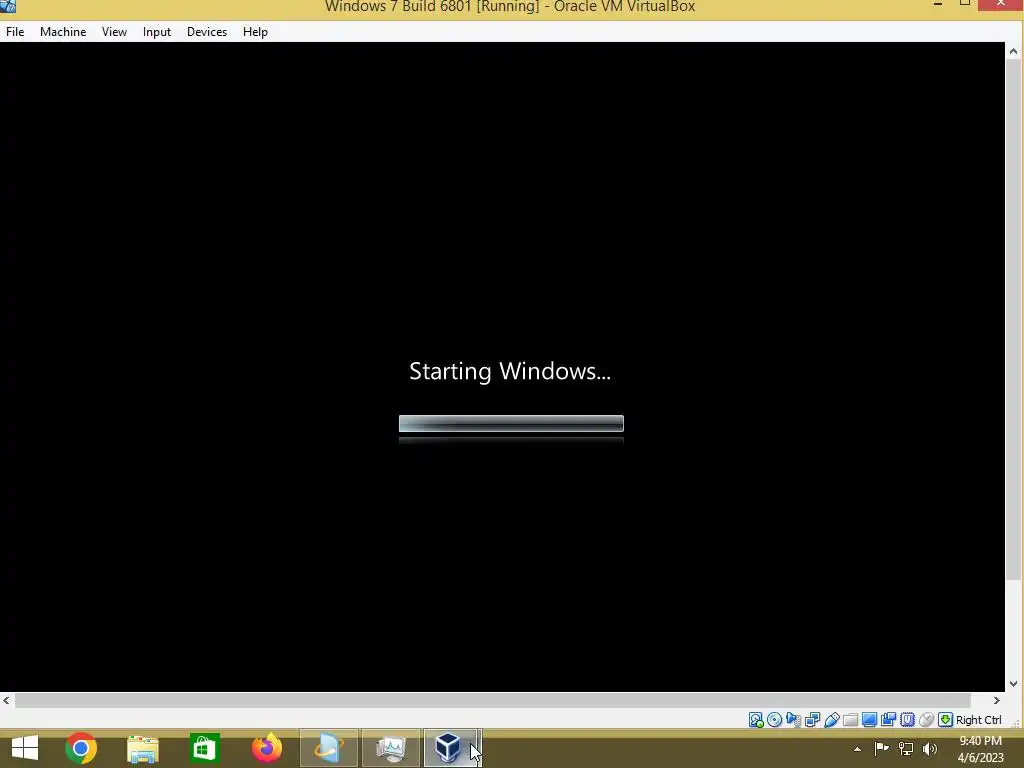This screenshot has width=1024, height=768.
Task: Open File Explorer from the taskbar
Action: [143, 748]
